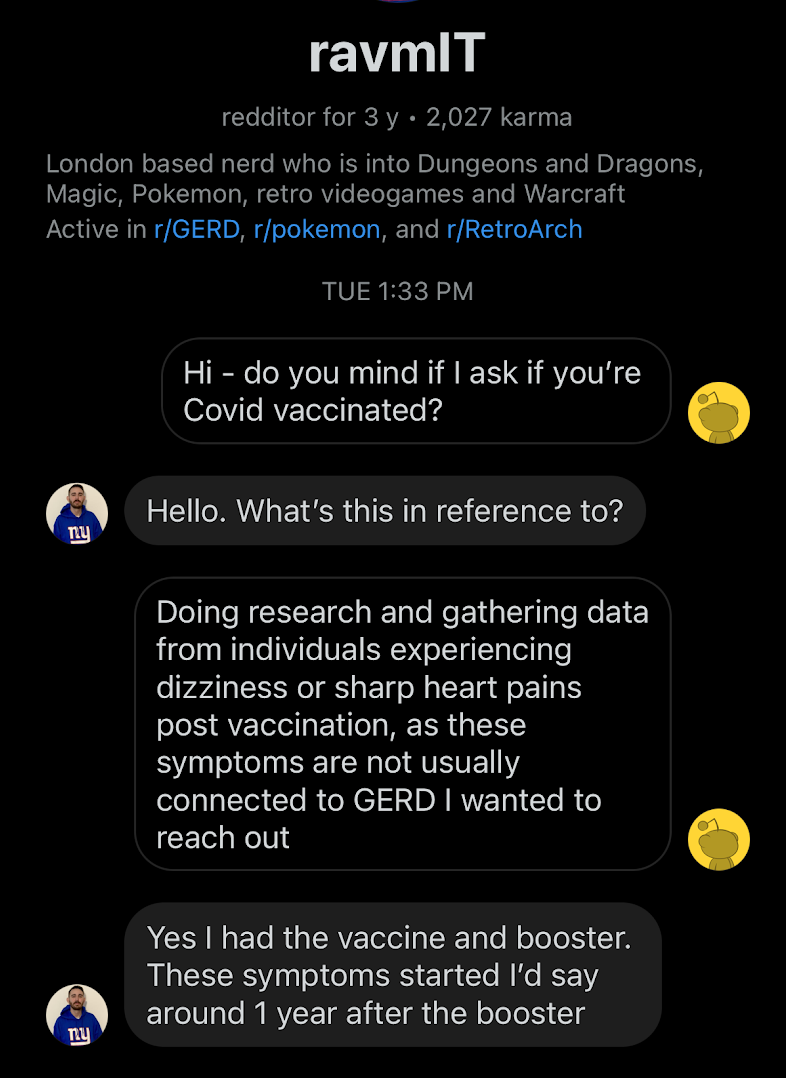Tap yellow Snoo avatar beside research message
The image size is (786, 1078).
719,839
